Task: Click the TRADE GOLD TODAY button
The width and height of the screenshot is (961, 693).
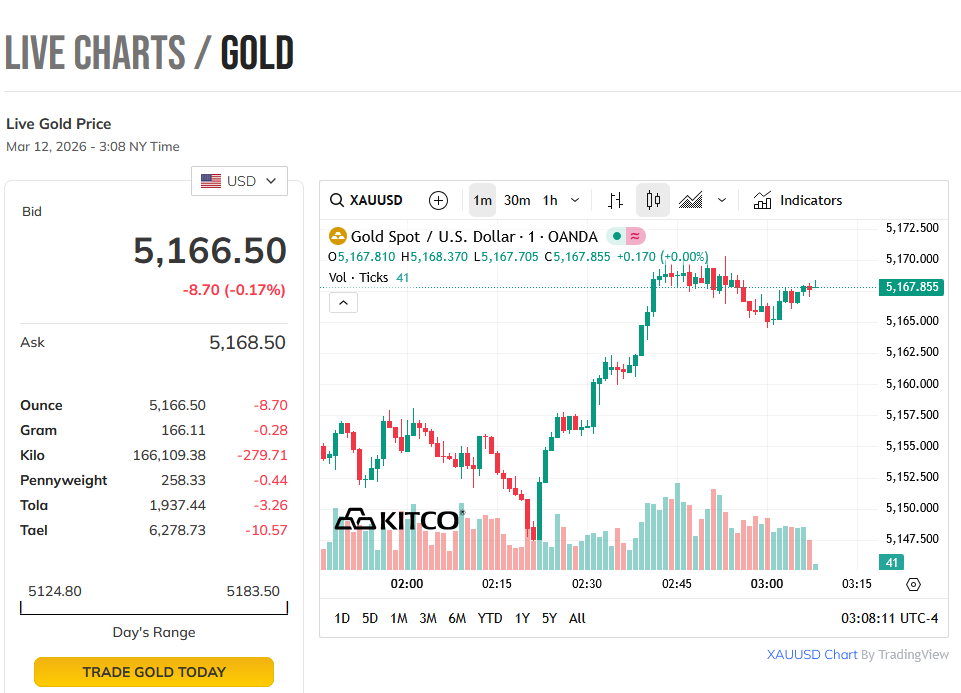Action: point(154,672)
